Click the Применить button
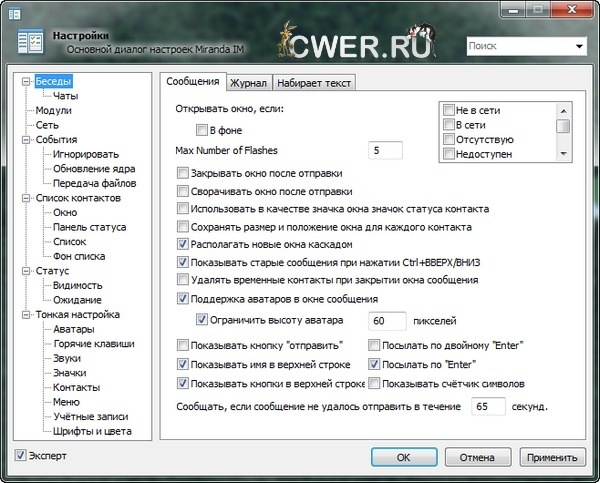 pos(553,457)
